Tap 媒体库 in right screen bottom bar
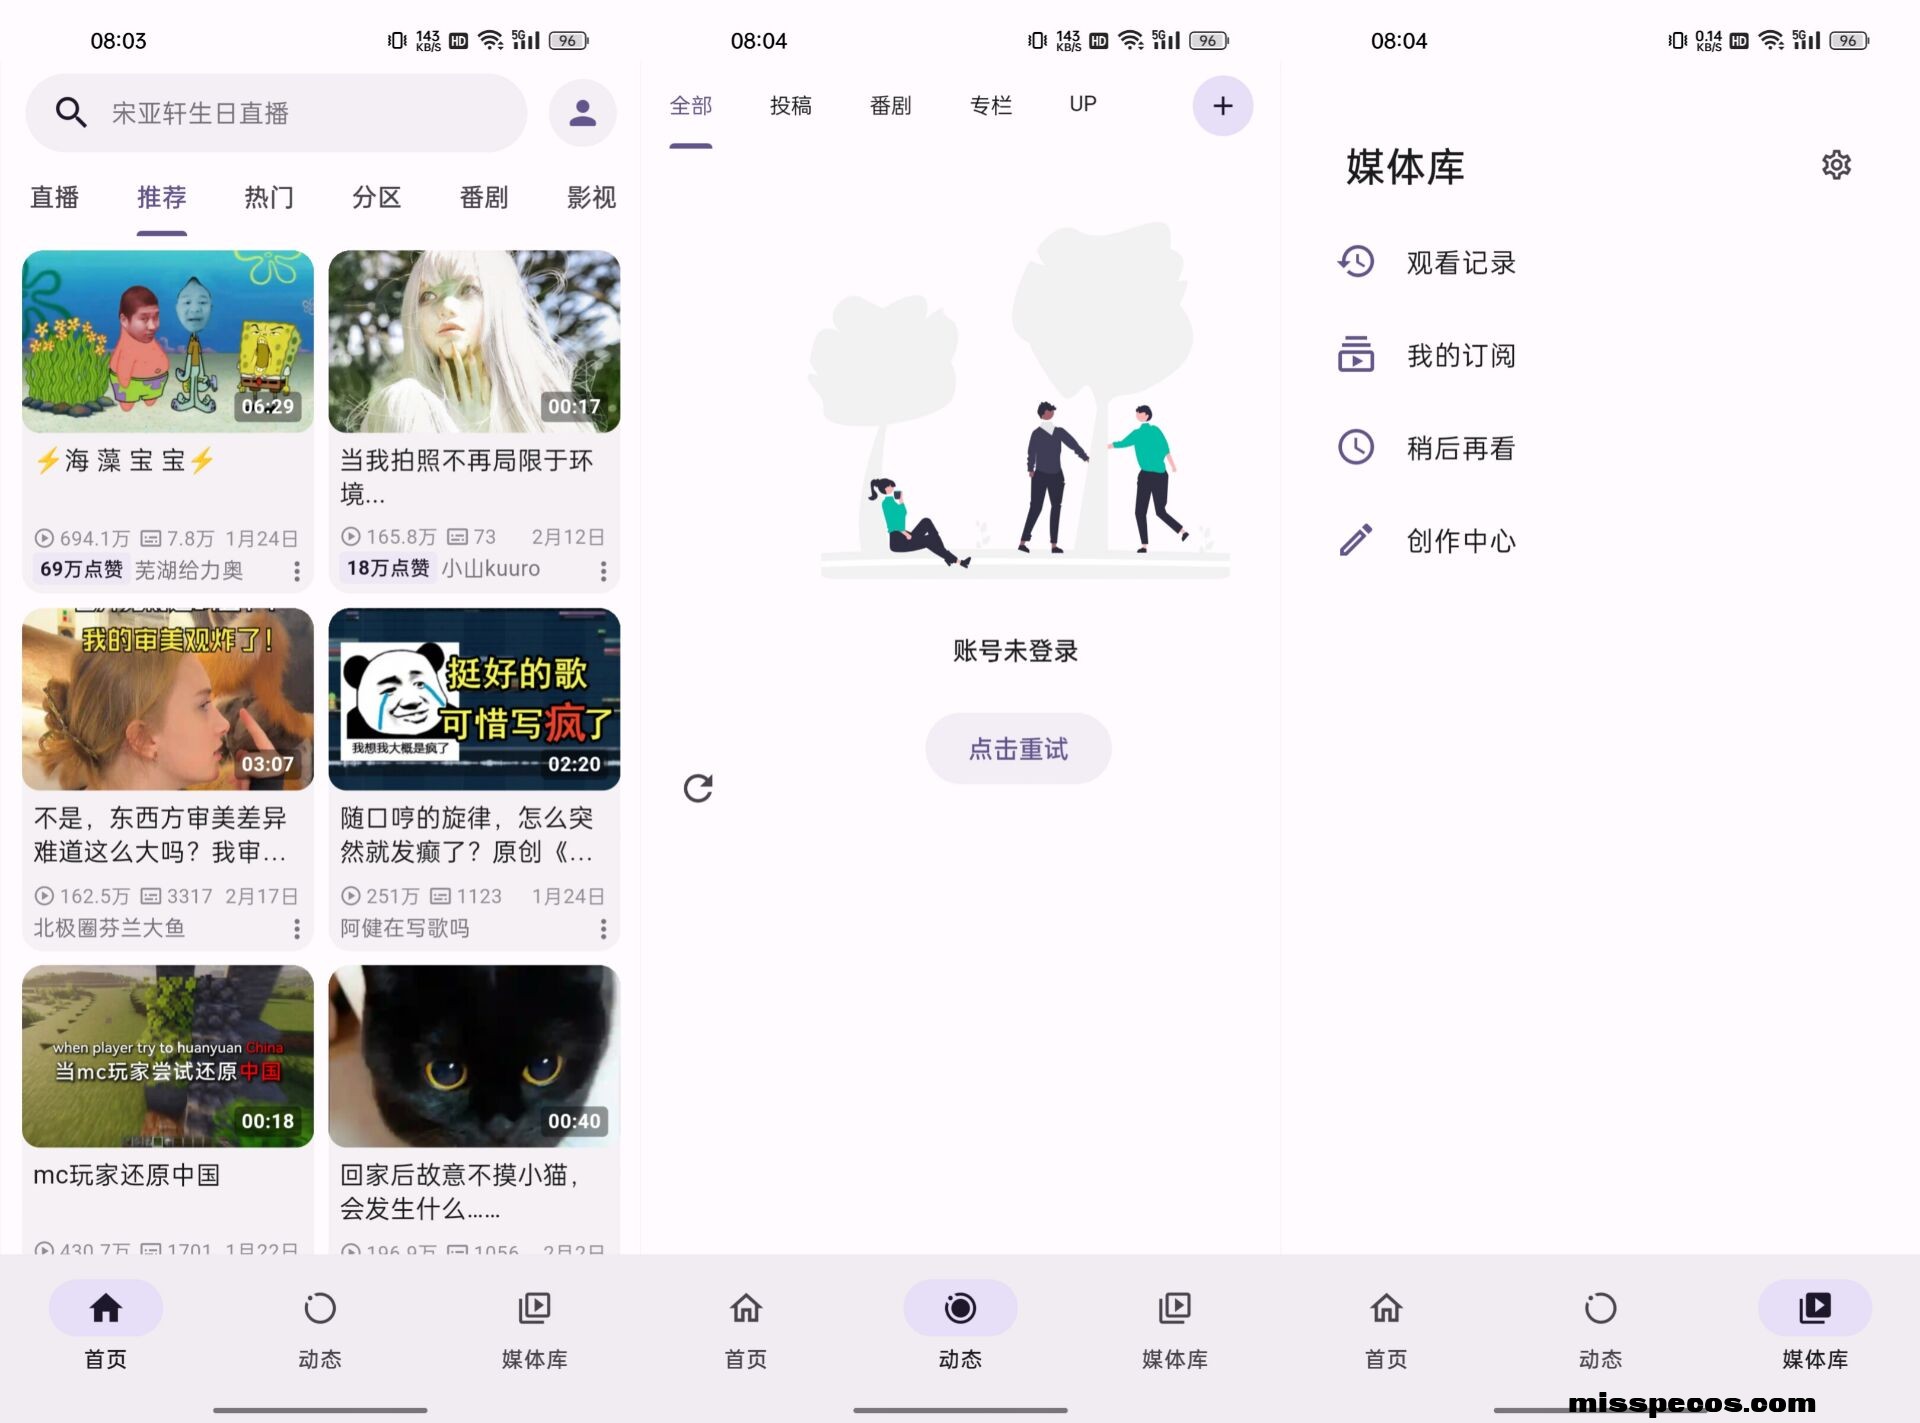The width and height of the screenshot is (1920, 1423). click(1814, 1326)
